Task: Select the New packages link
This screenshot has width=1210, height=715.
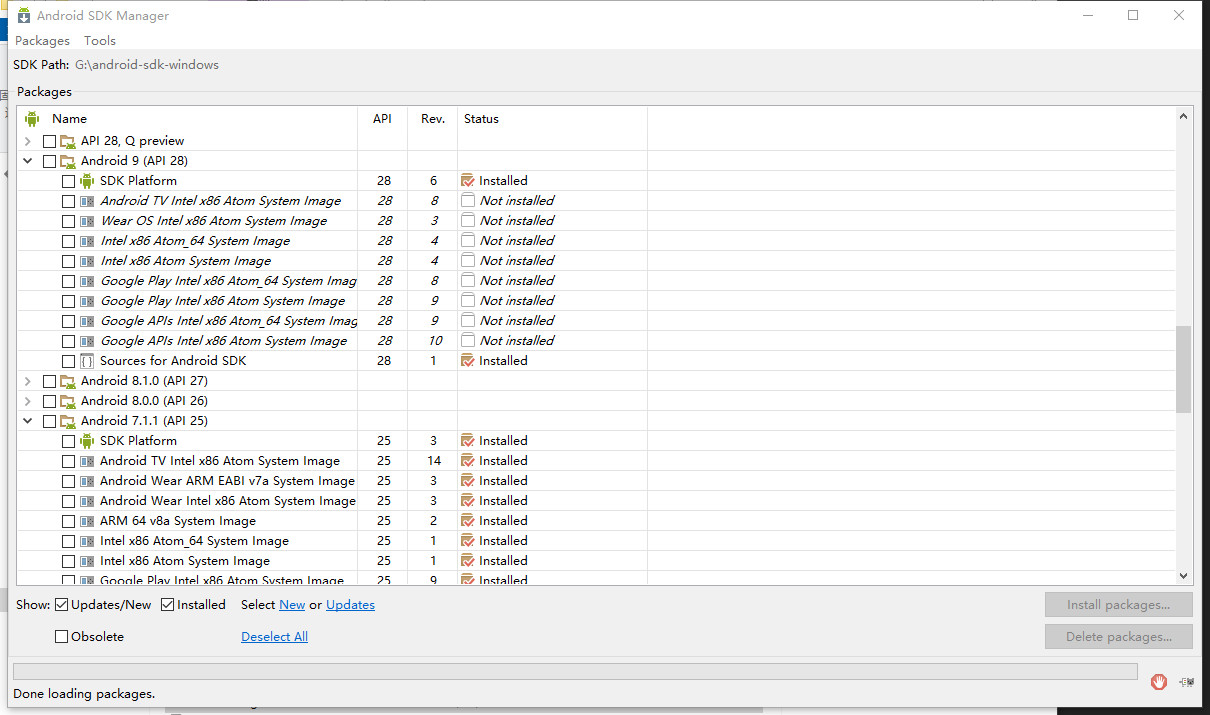Action: pyautogui.click(x=292, y=605)
